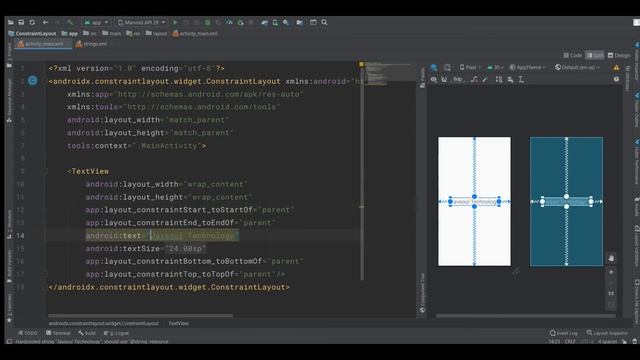Open the Pixel device-for-preview dropdown
This screenshot has height=360, width=640.
click(470, 67)
